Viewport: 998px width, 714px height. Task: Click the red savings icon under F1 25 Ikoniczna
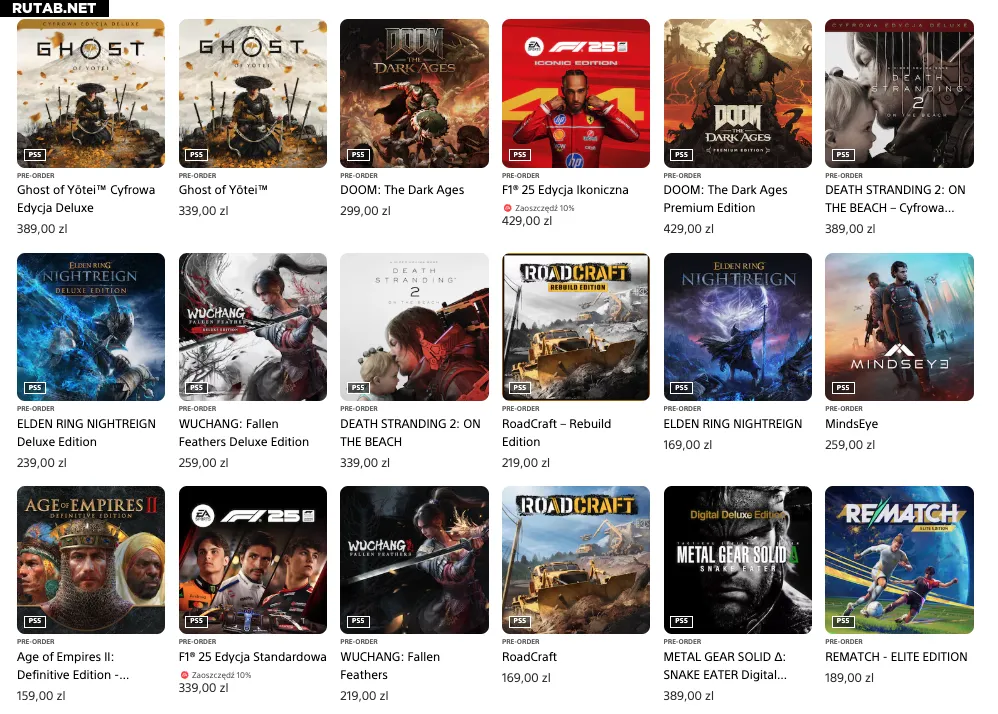(x=508, y=207)
